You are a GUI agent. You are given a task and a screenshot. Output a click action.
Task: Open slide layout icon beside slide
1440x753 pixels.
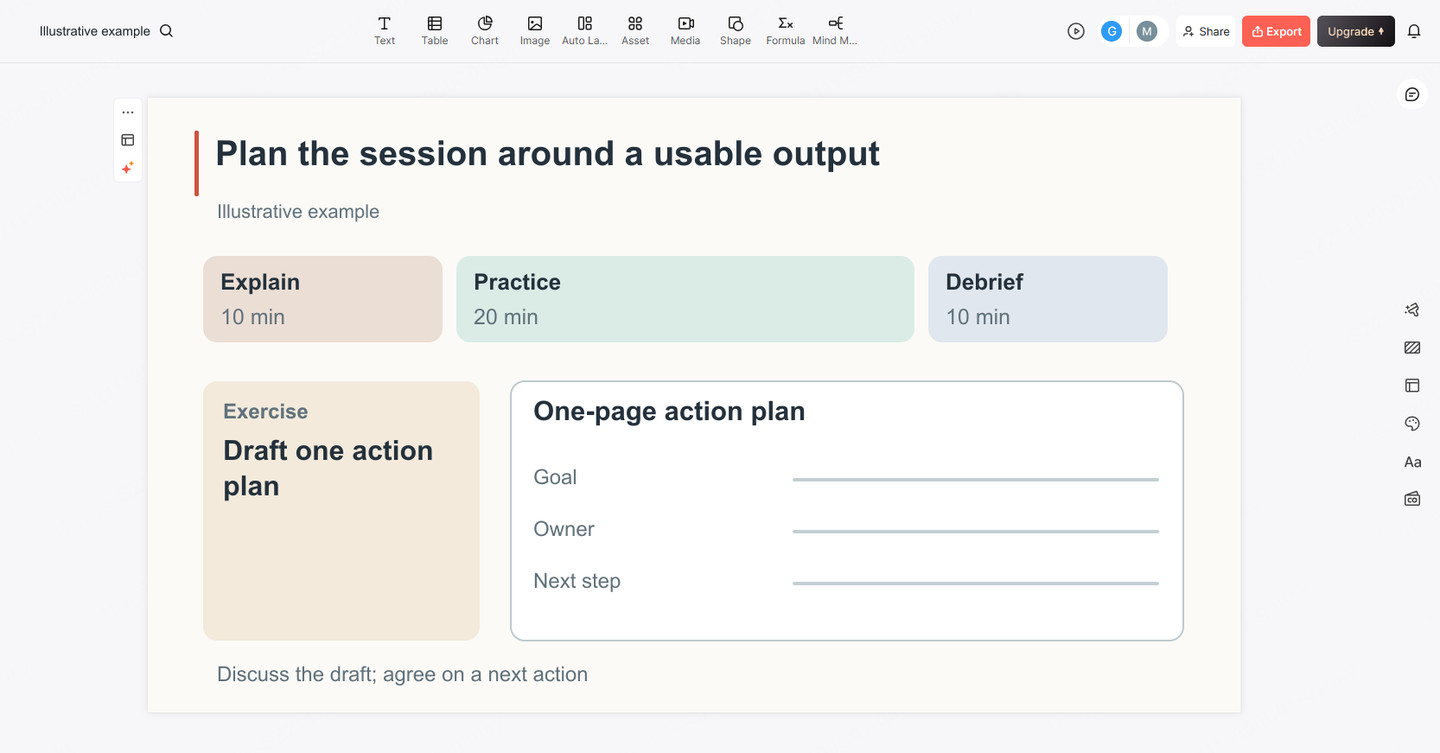tap(128, 140)
